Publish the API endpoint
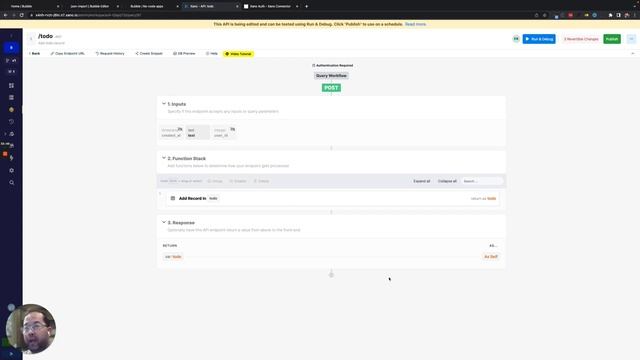The height and width of the screenshot is (360, 640). point(612,39)
